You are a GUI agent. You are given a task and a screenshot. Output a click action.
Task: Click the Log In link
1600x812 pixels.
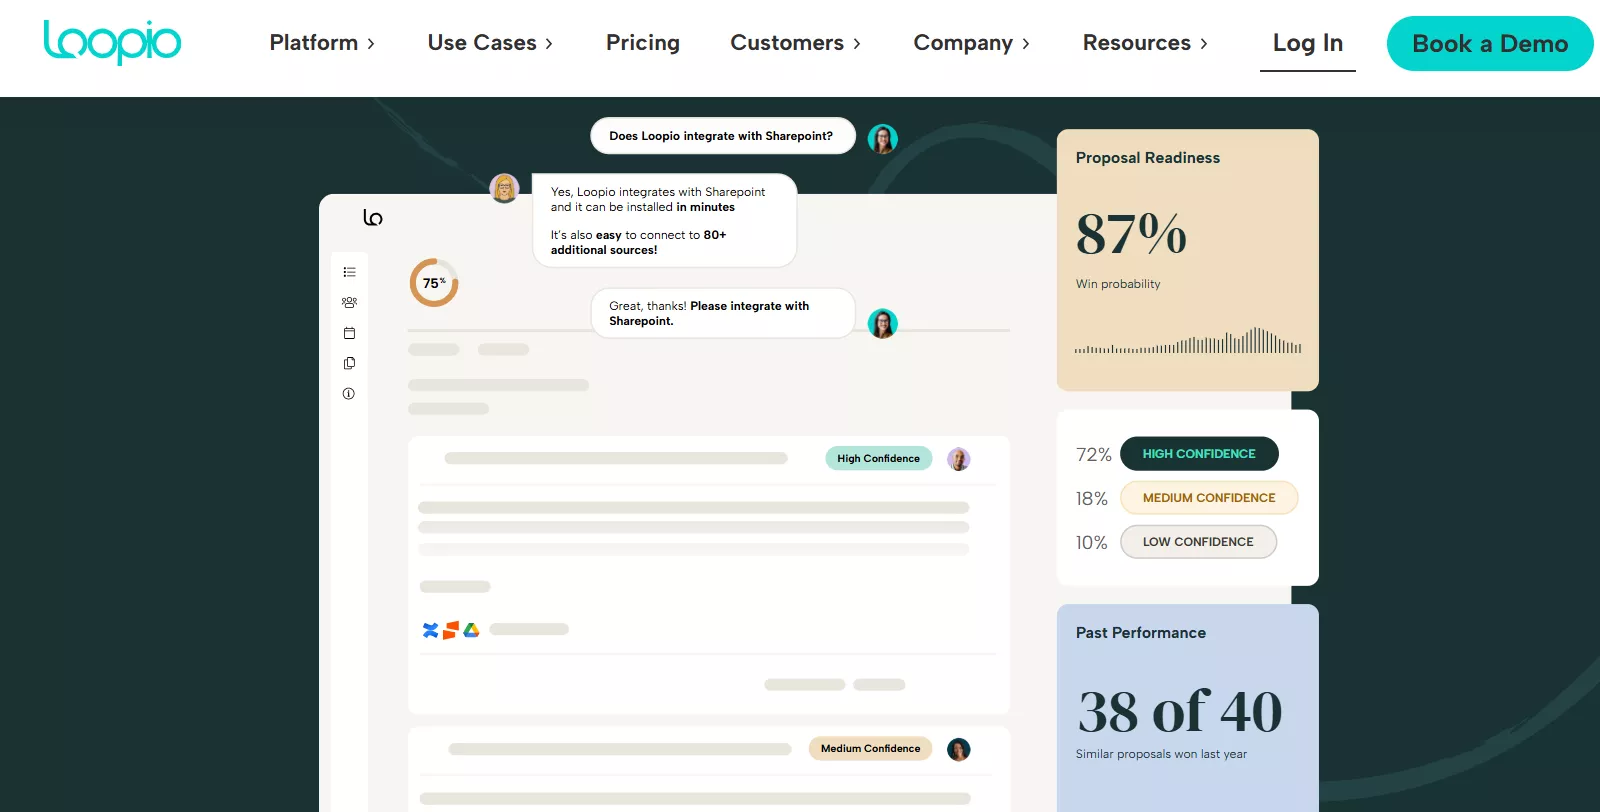[1308, 44]
